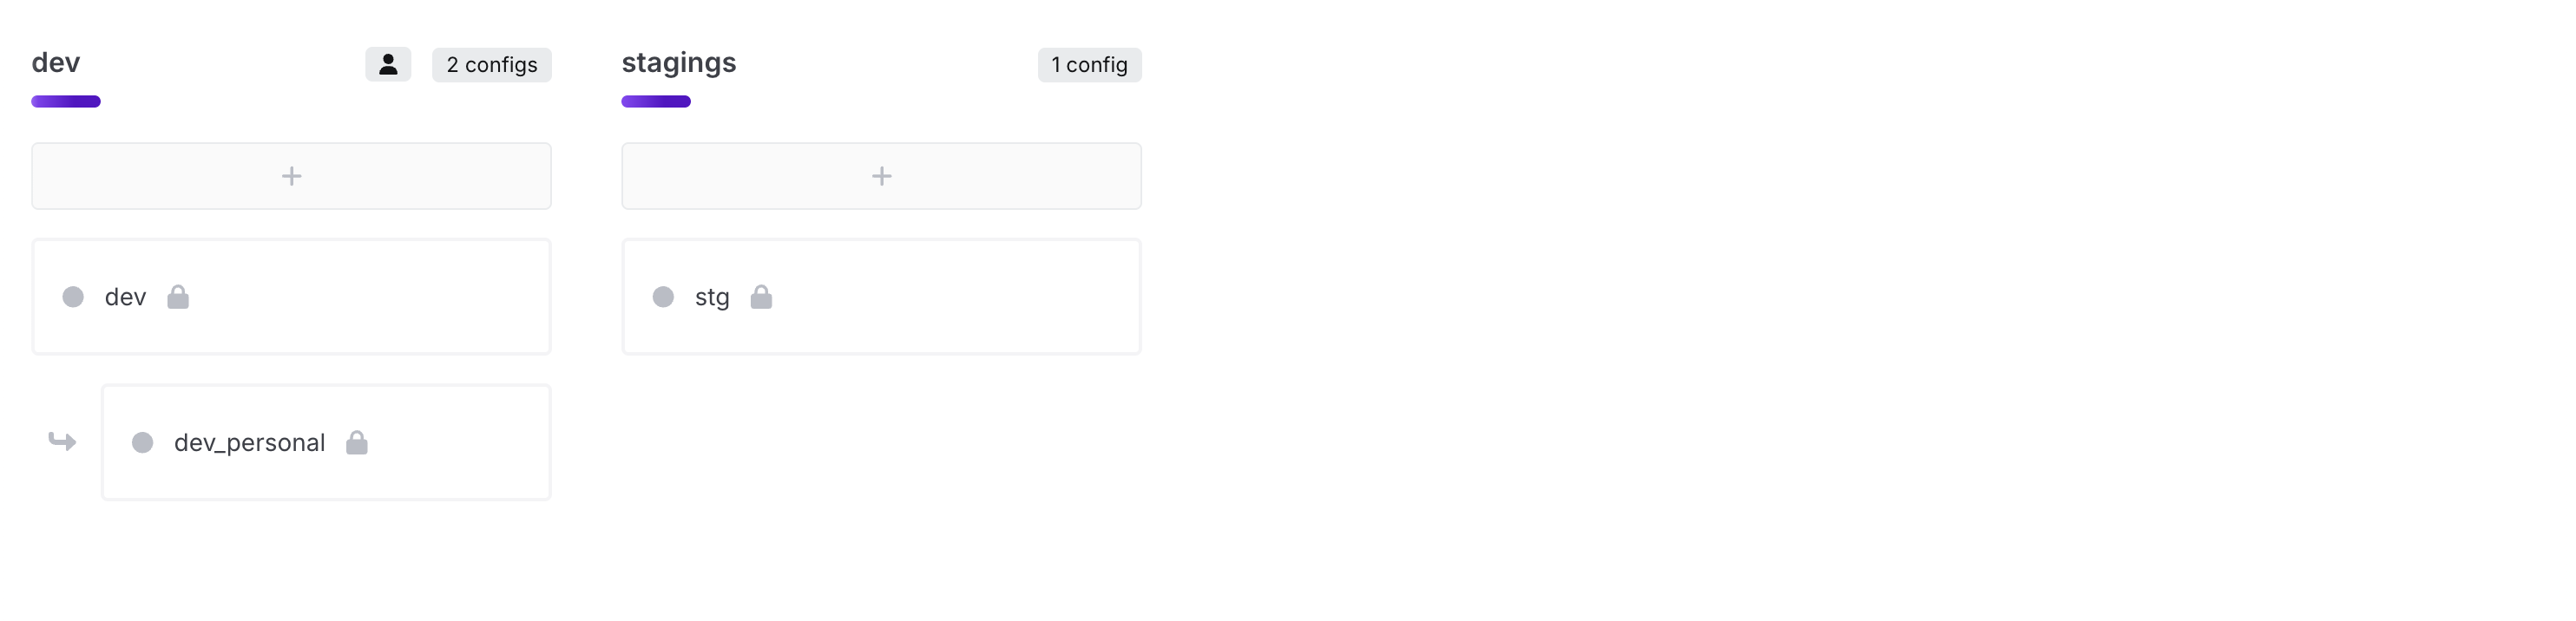The height and width of the screenshot is (621, 2576).
Task: Click the branch arrow icon beside dev_personal
Action: pos(62,441)
